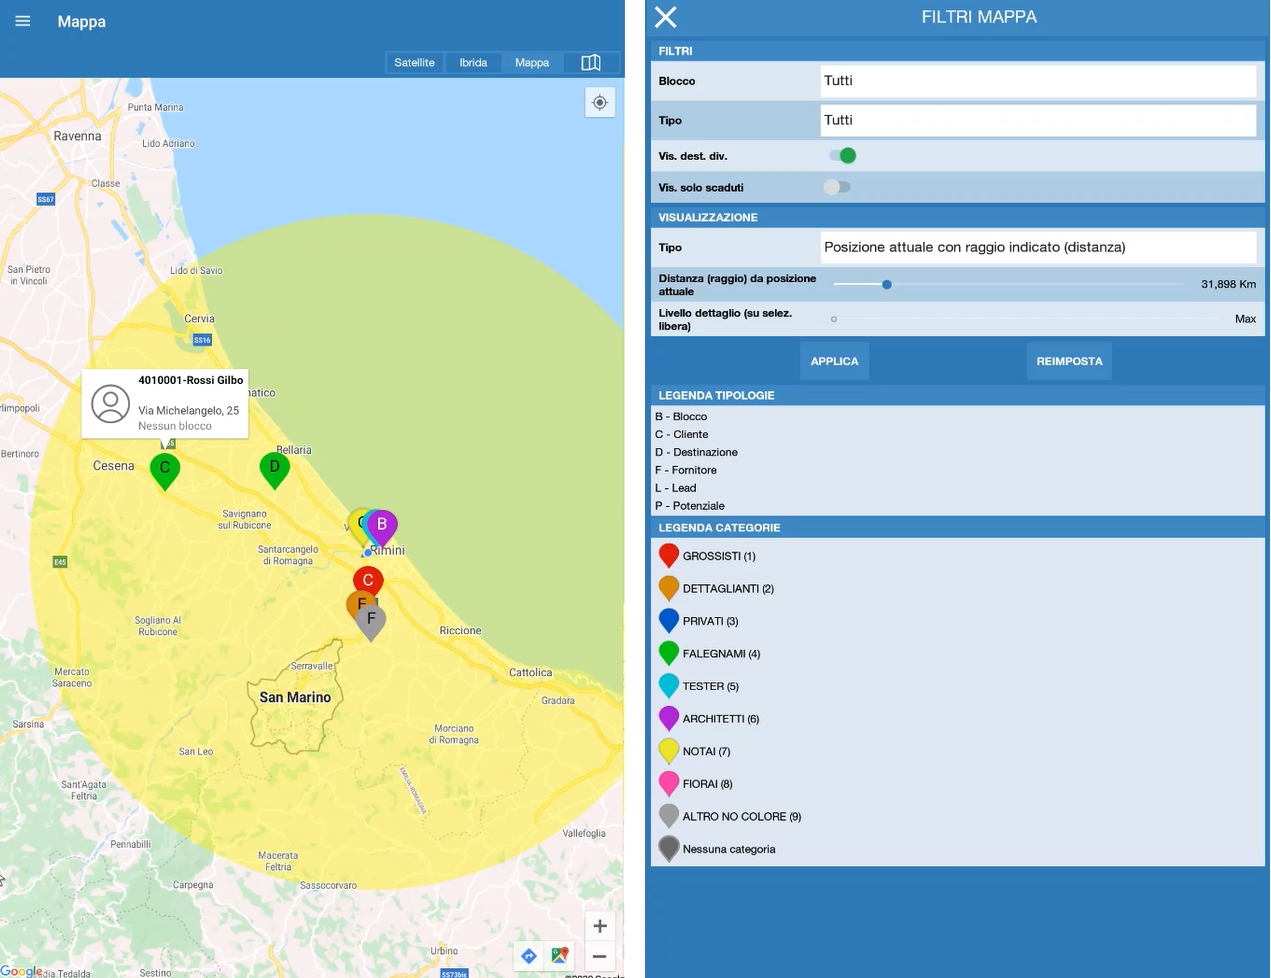Viewport: 1271px width, 978px height.
Task: Switch to Ibrida map view
Action: pyautogui.click(x=473, y=63)
